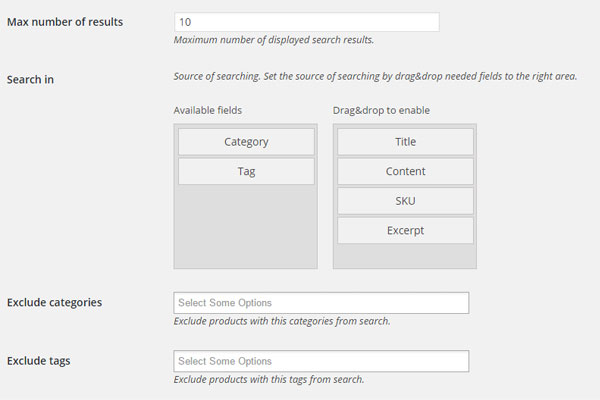Screen dimensions: 600x400
Task: Click the "Available fields" heading
Action: [208, 110]
